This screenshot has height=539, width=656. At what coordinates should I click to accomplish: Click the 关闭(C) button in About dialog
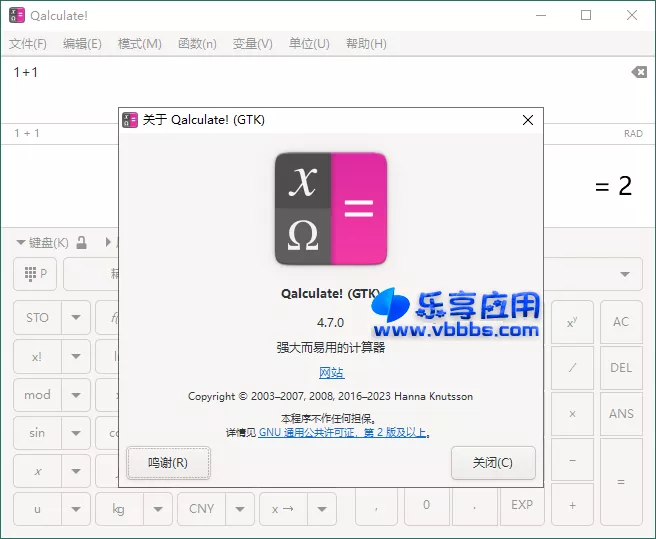493,463
